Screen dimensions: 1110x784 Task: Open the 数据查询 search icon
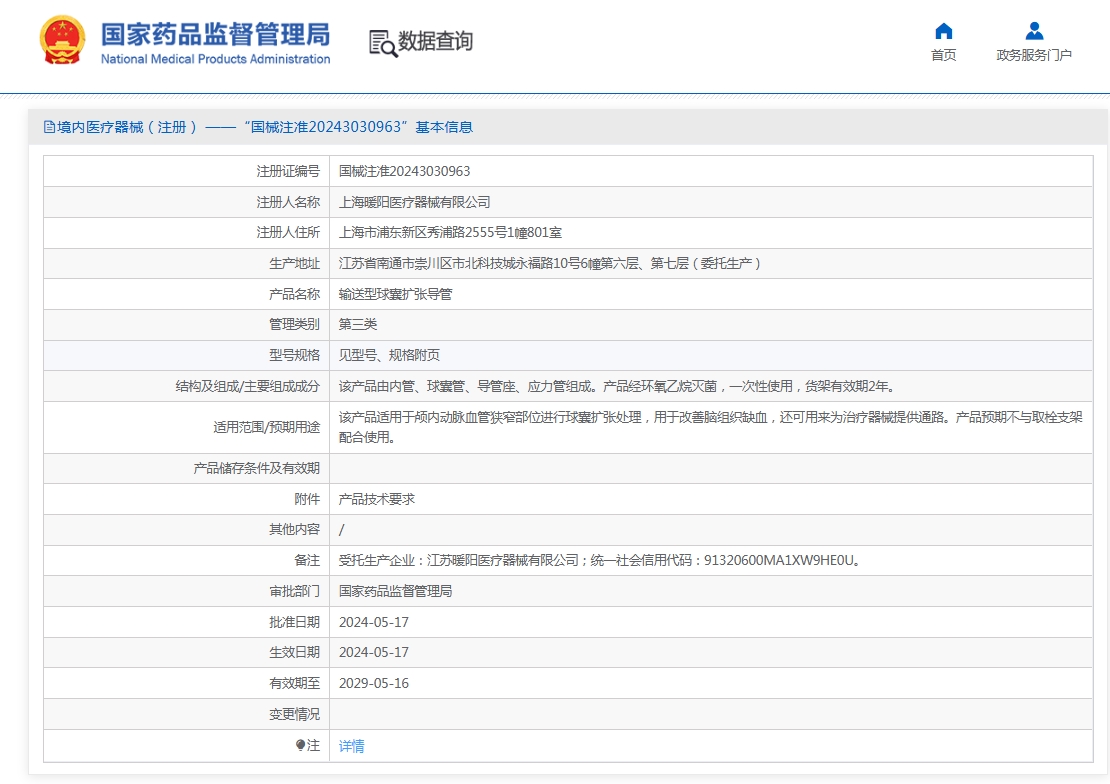(383, 43)
